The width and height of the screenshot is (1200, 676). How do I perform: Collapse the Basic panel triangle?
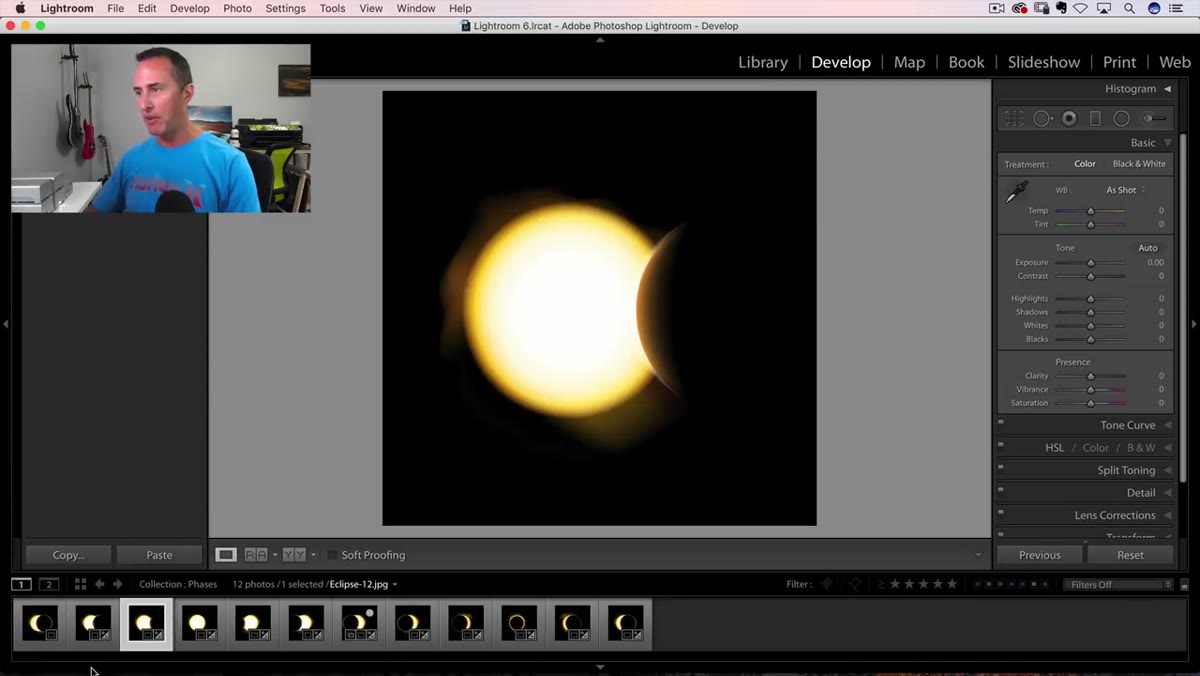click(1167, 143)
